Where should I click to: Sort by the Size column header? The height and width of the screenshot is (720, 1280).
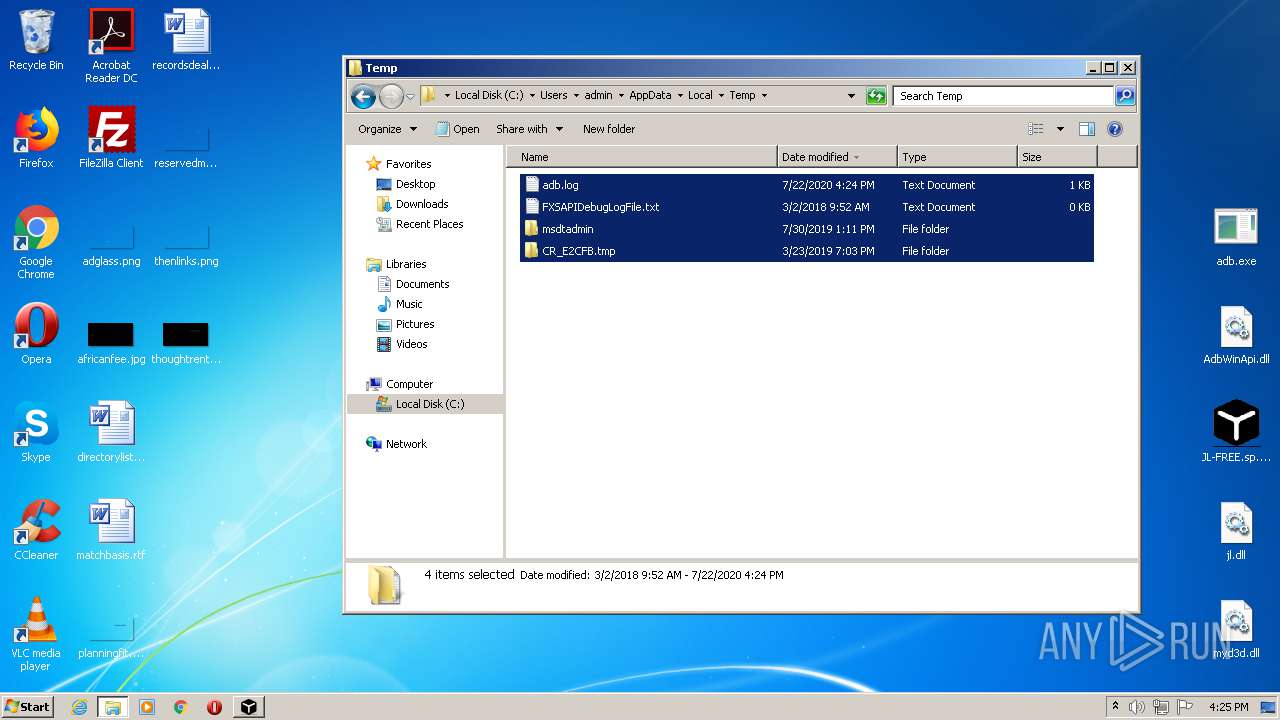(1057, 157)
